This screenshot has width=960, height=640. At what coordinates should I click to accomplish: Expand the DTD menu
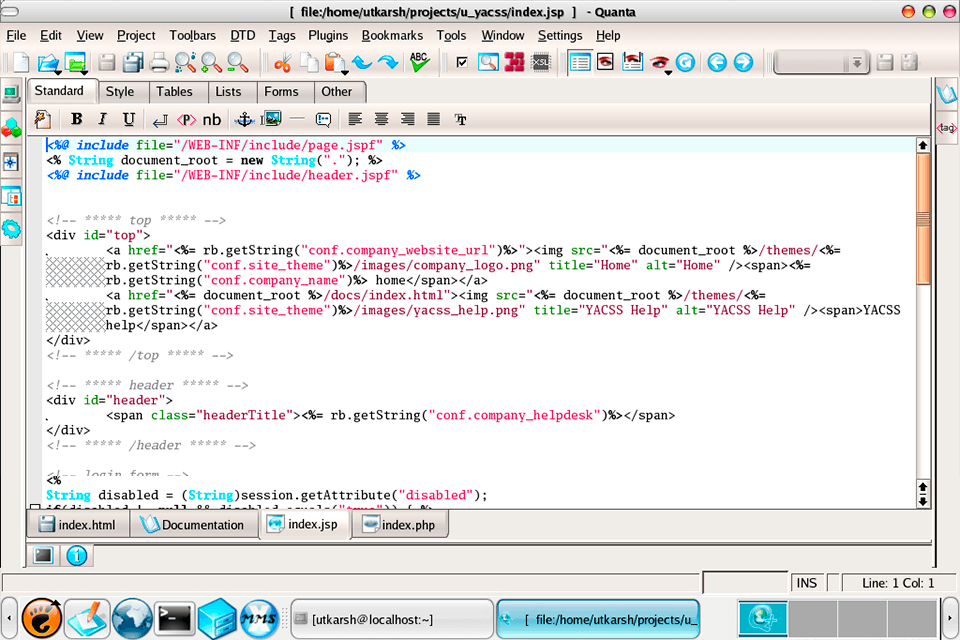[x=242, y=35]
